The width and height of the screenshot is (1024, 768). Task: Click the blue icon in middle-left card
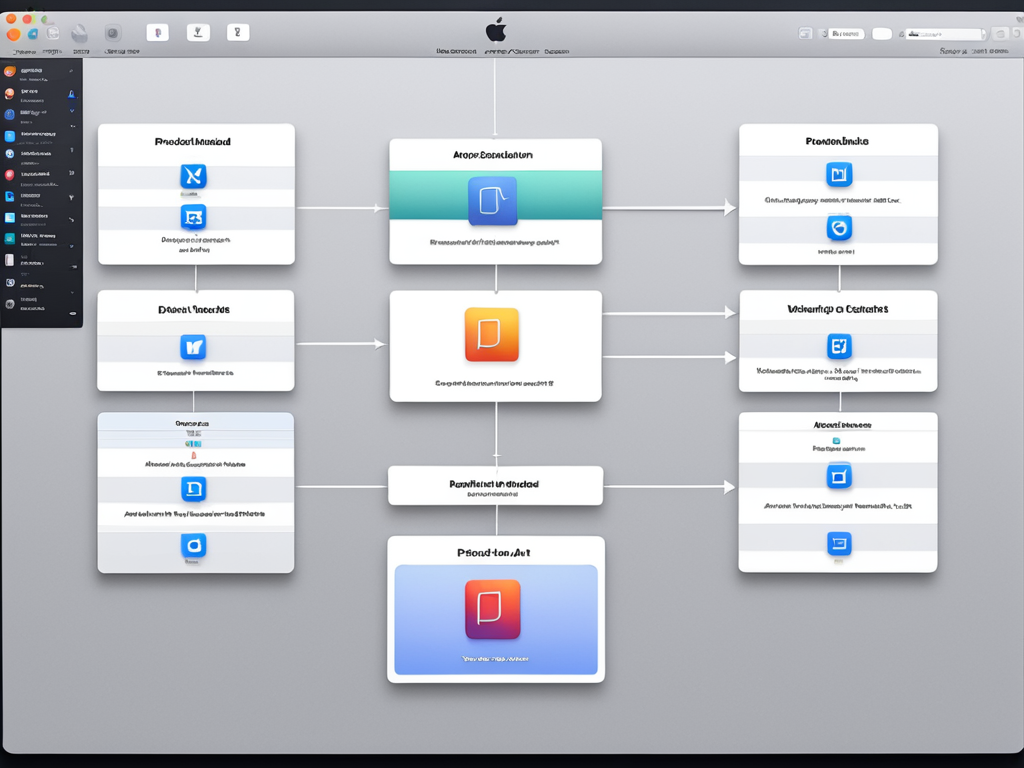pyautogui.click(x=193, y=347)
